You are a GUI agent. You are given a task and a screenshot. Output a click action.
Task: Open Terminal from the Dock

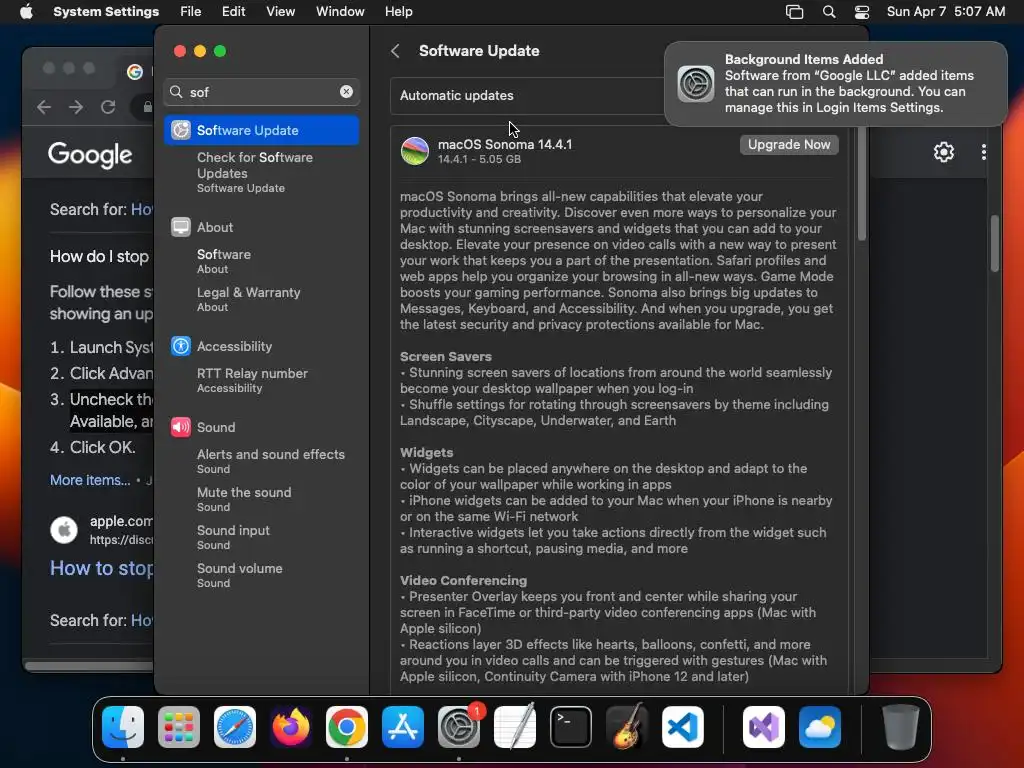(x=571, y=727)
